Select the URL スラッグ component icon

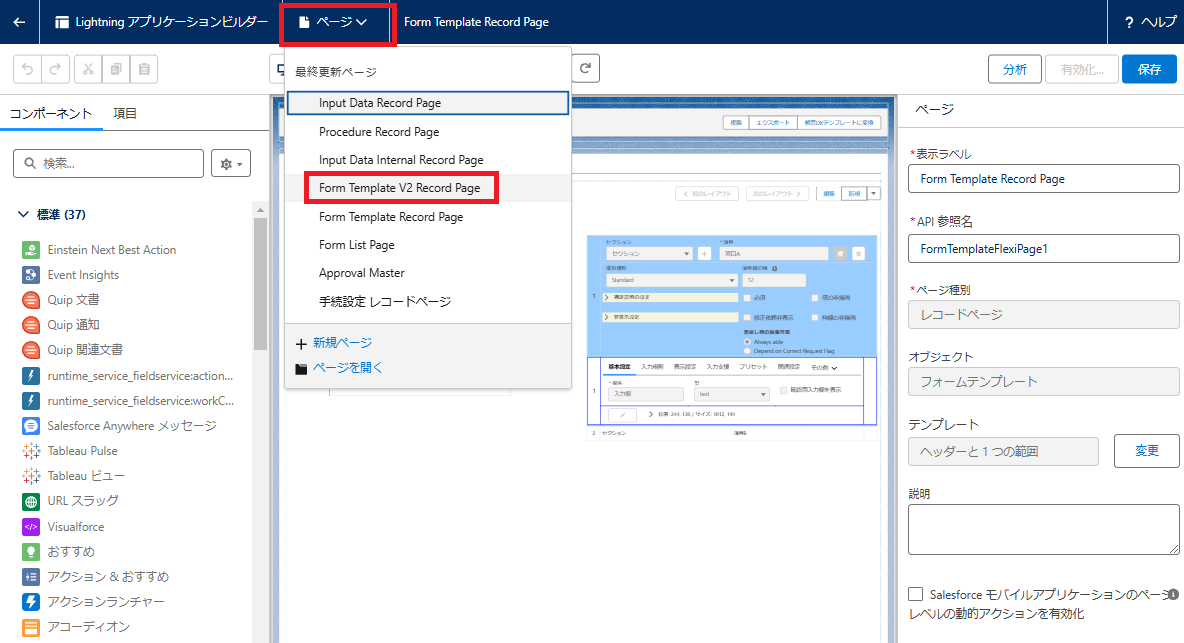click(x=31, y=501)
